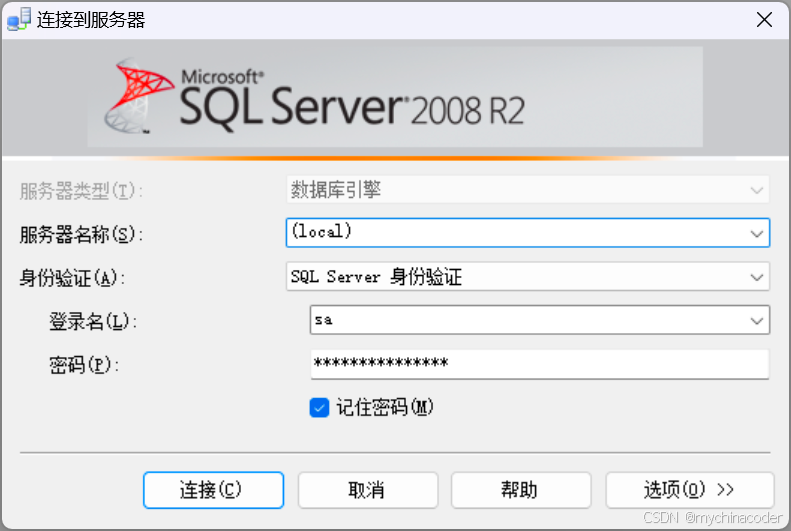Open the disabled 服务器类型 dropdown arrow

click(x=756, y=190)
